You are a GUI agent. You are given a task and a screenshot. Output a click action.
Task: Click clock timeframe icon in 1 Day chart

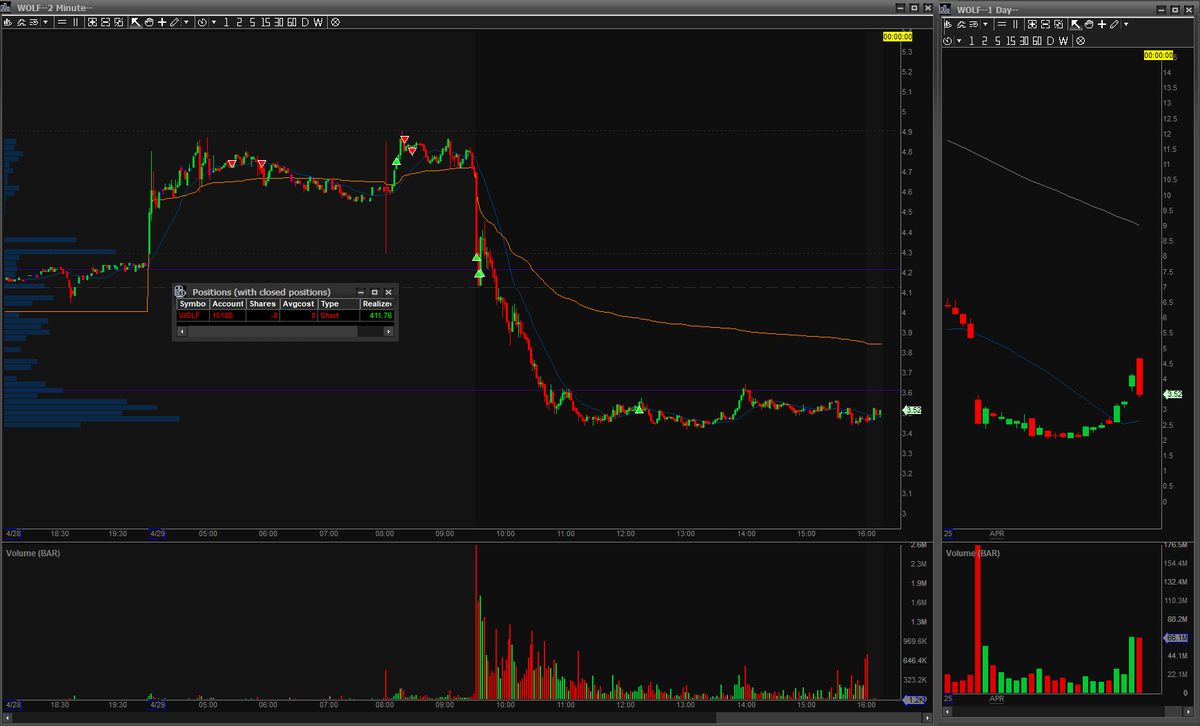[948, 41]
